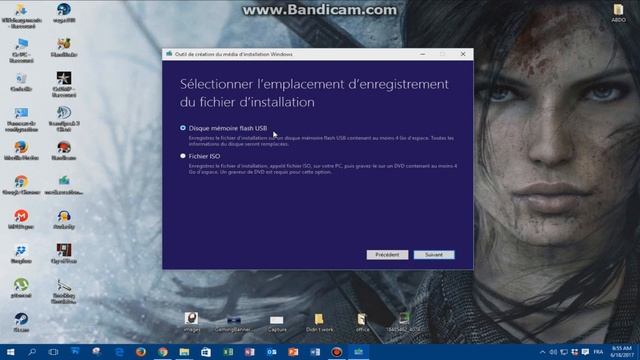
Task: Open the MEGAsync desktop shortcut
Action: (21, 219)
